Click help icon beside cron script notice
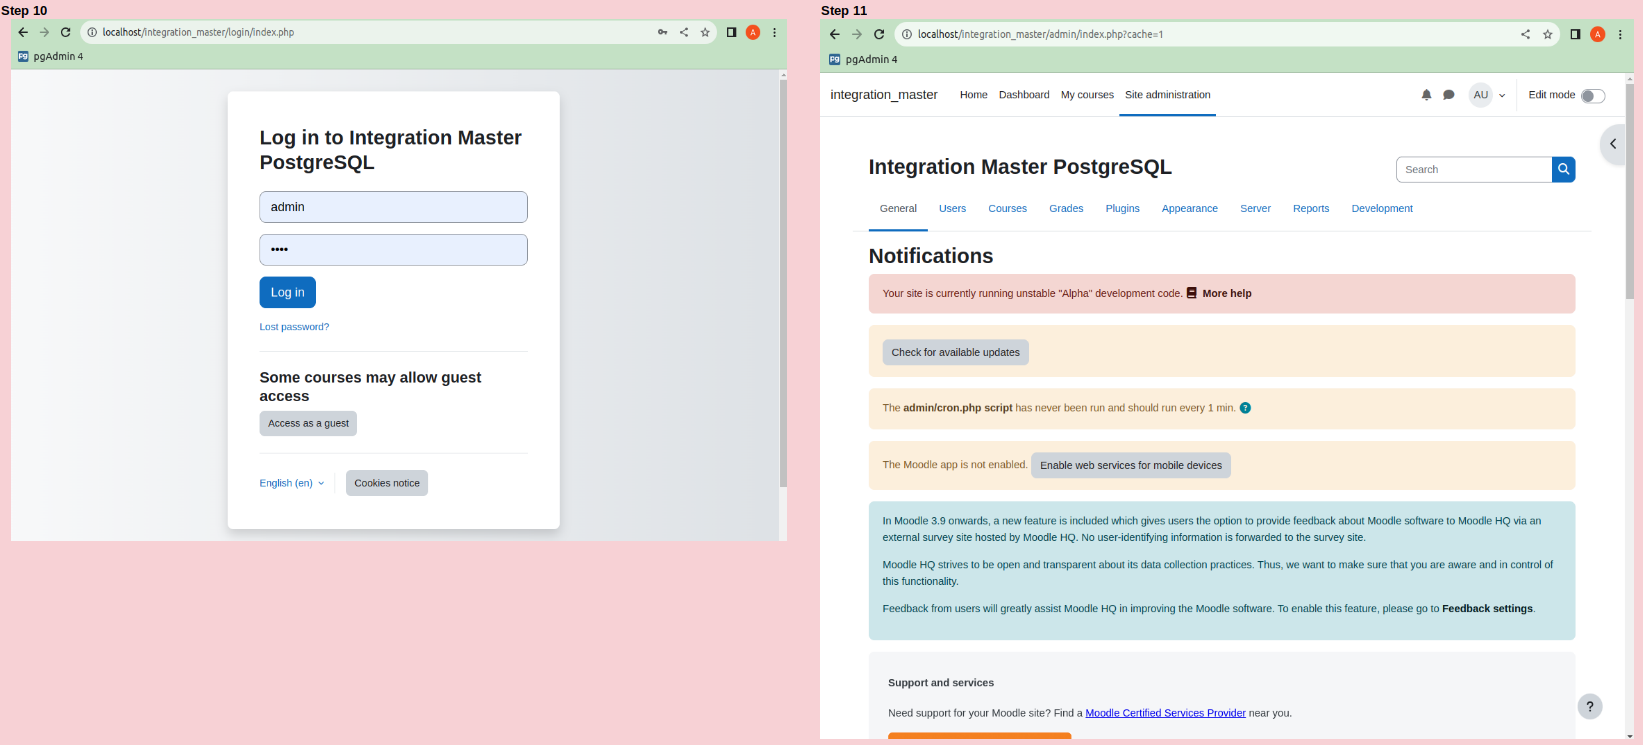Viewport: 1643px width, 745px height. (1245, 408)
